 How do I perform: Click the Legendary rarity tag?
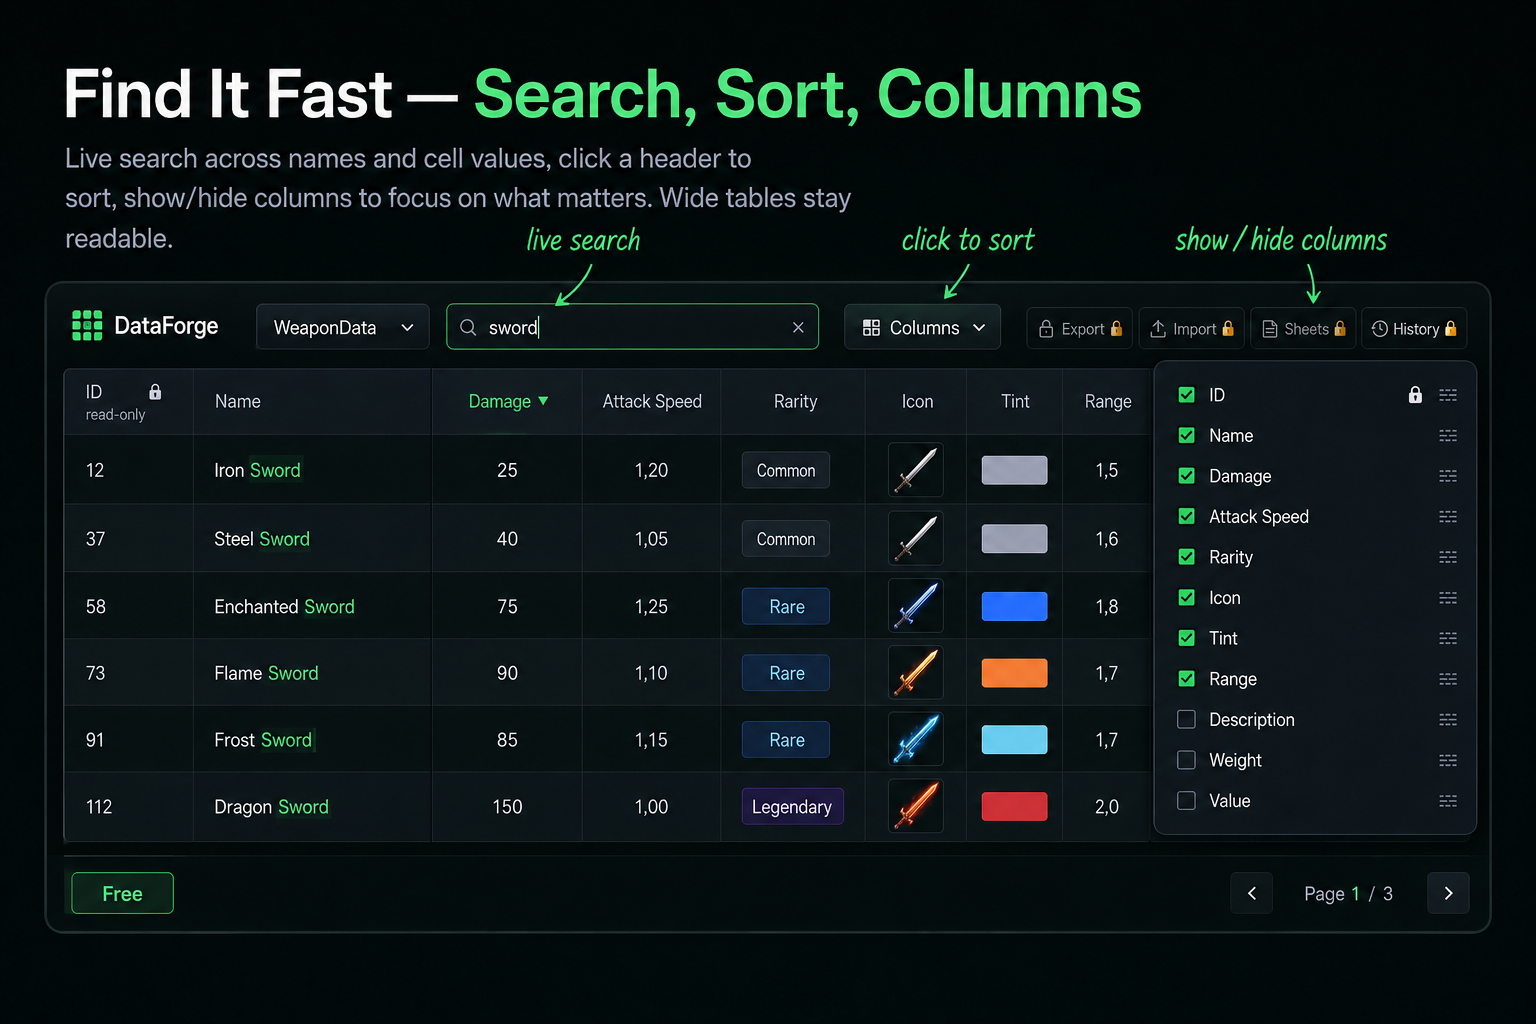pos(792,806)
